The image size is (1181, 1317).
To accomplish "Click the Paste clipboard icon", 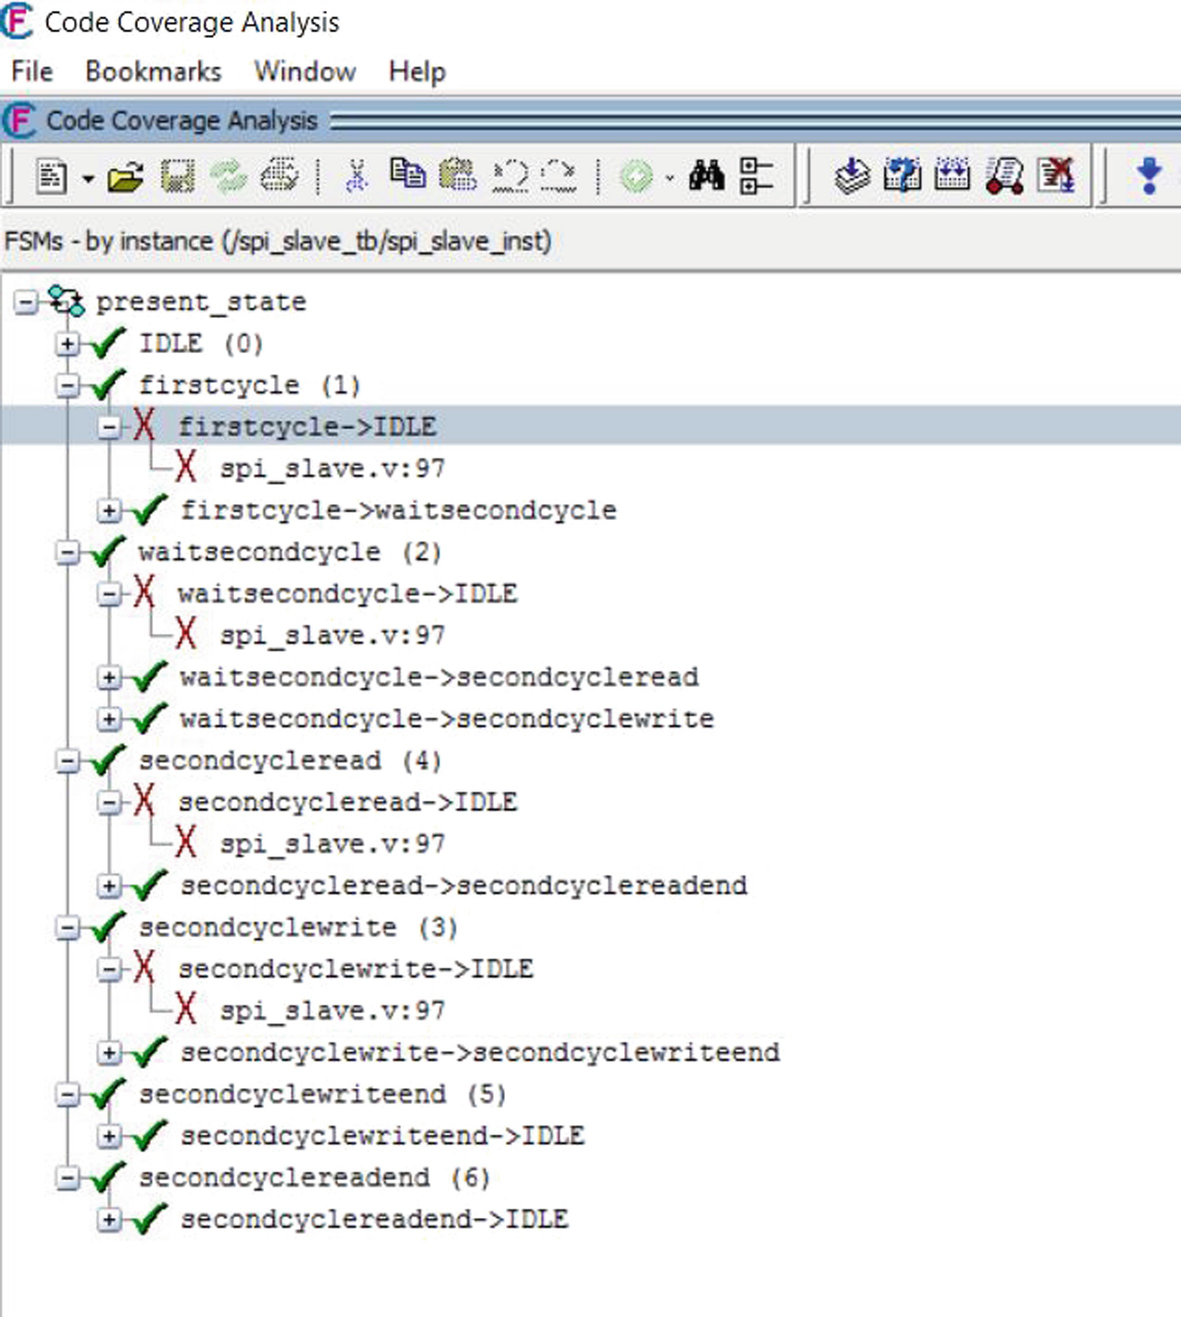I will (x=458, y=176).
